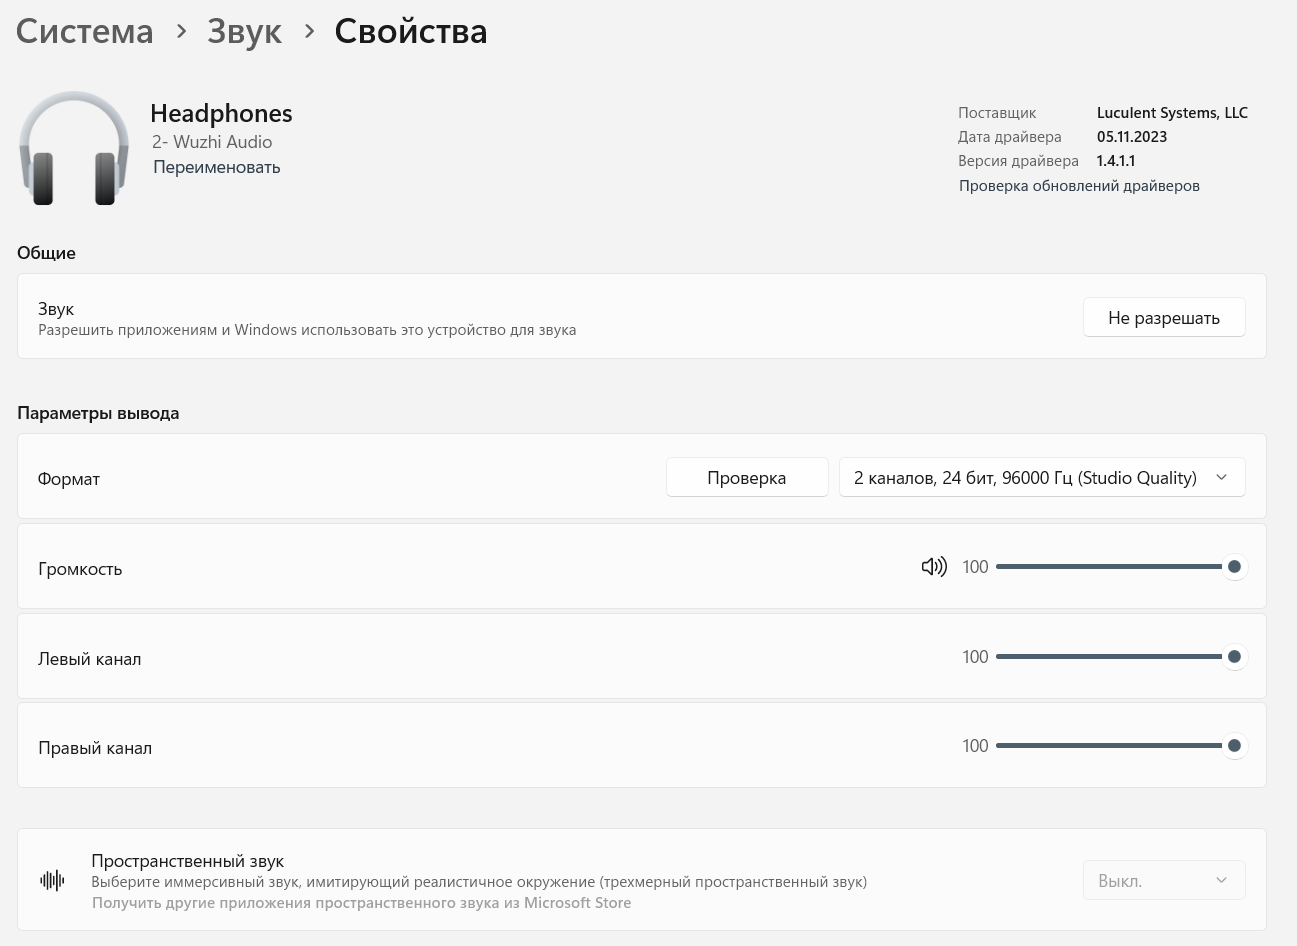Open the spatial sound Выкл. dropdown
Screen dimensions: 1297x946
click(1163, 881)
